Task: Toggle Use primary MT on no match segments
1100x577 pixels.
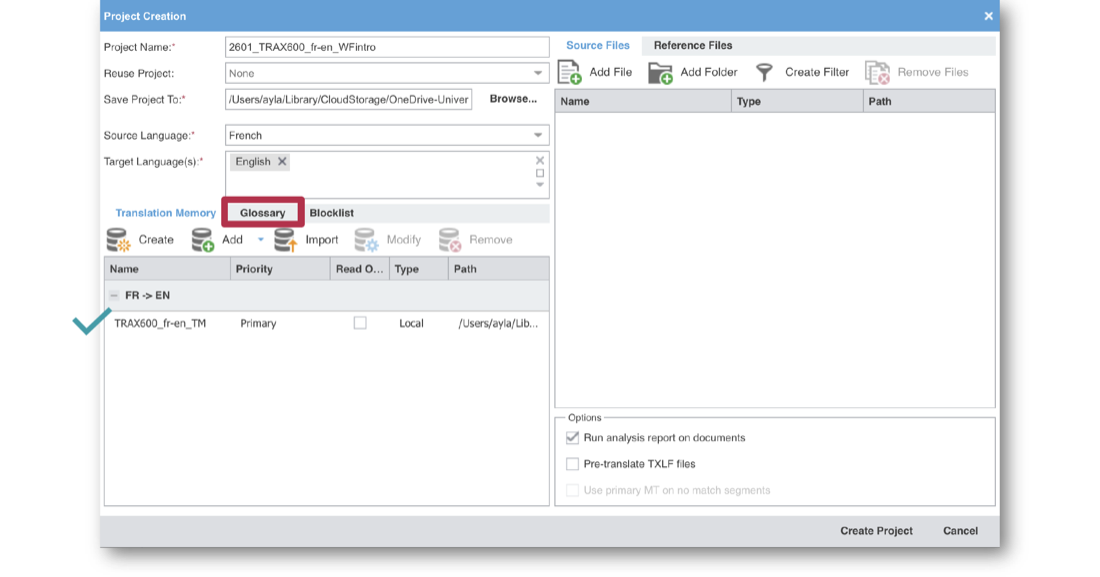Action: click(x=572, y=490)
